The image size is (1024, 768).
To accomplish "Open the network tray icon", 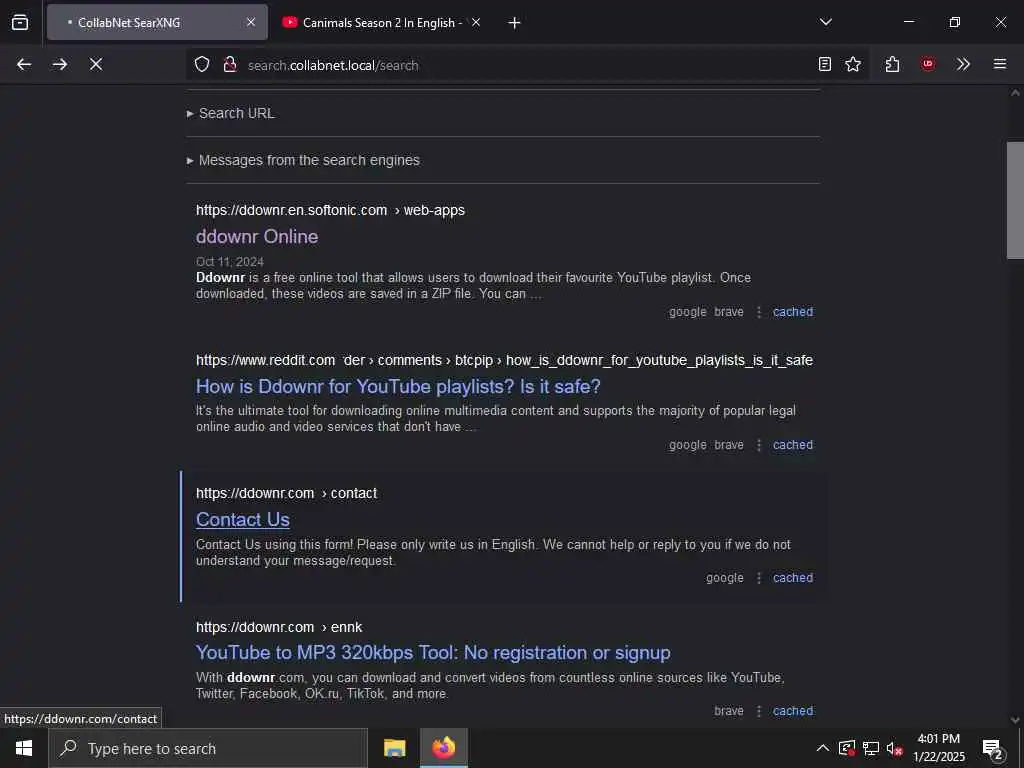I will (871, 748).
